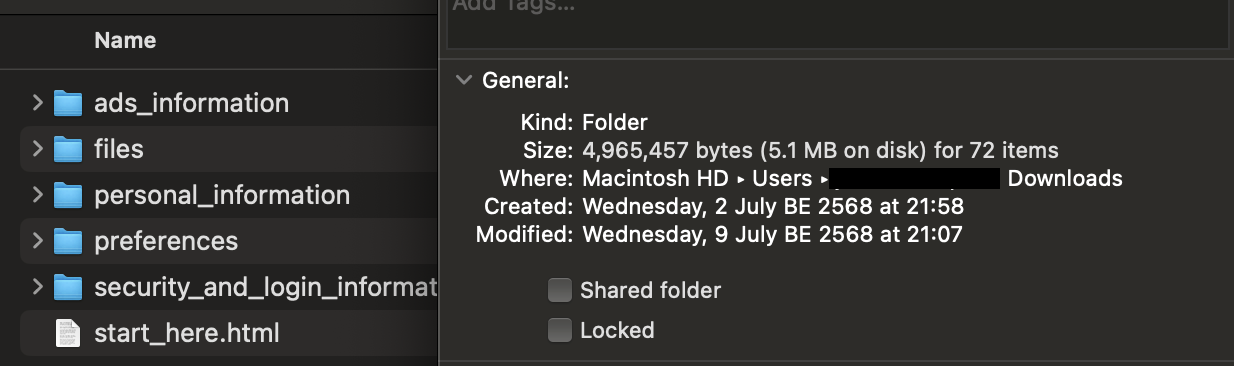This screenshot has height=366, width=1234.
Task: Sort by the Name column header
Action: coord(125,41)
